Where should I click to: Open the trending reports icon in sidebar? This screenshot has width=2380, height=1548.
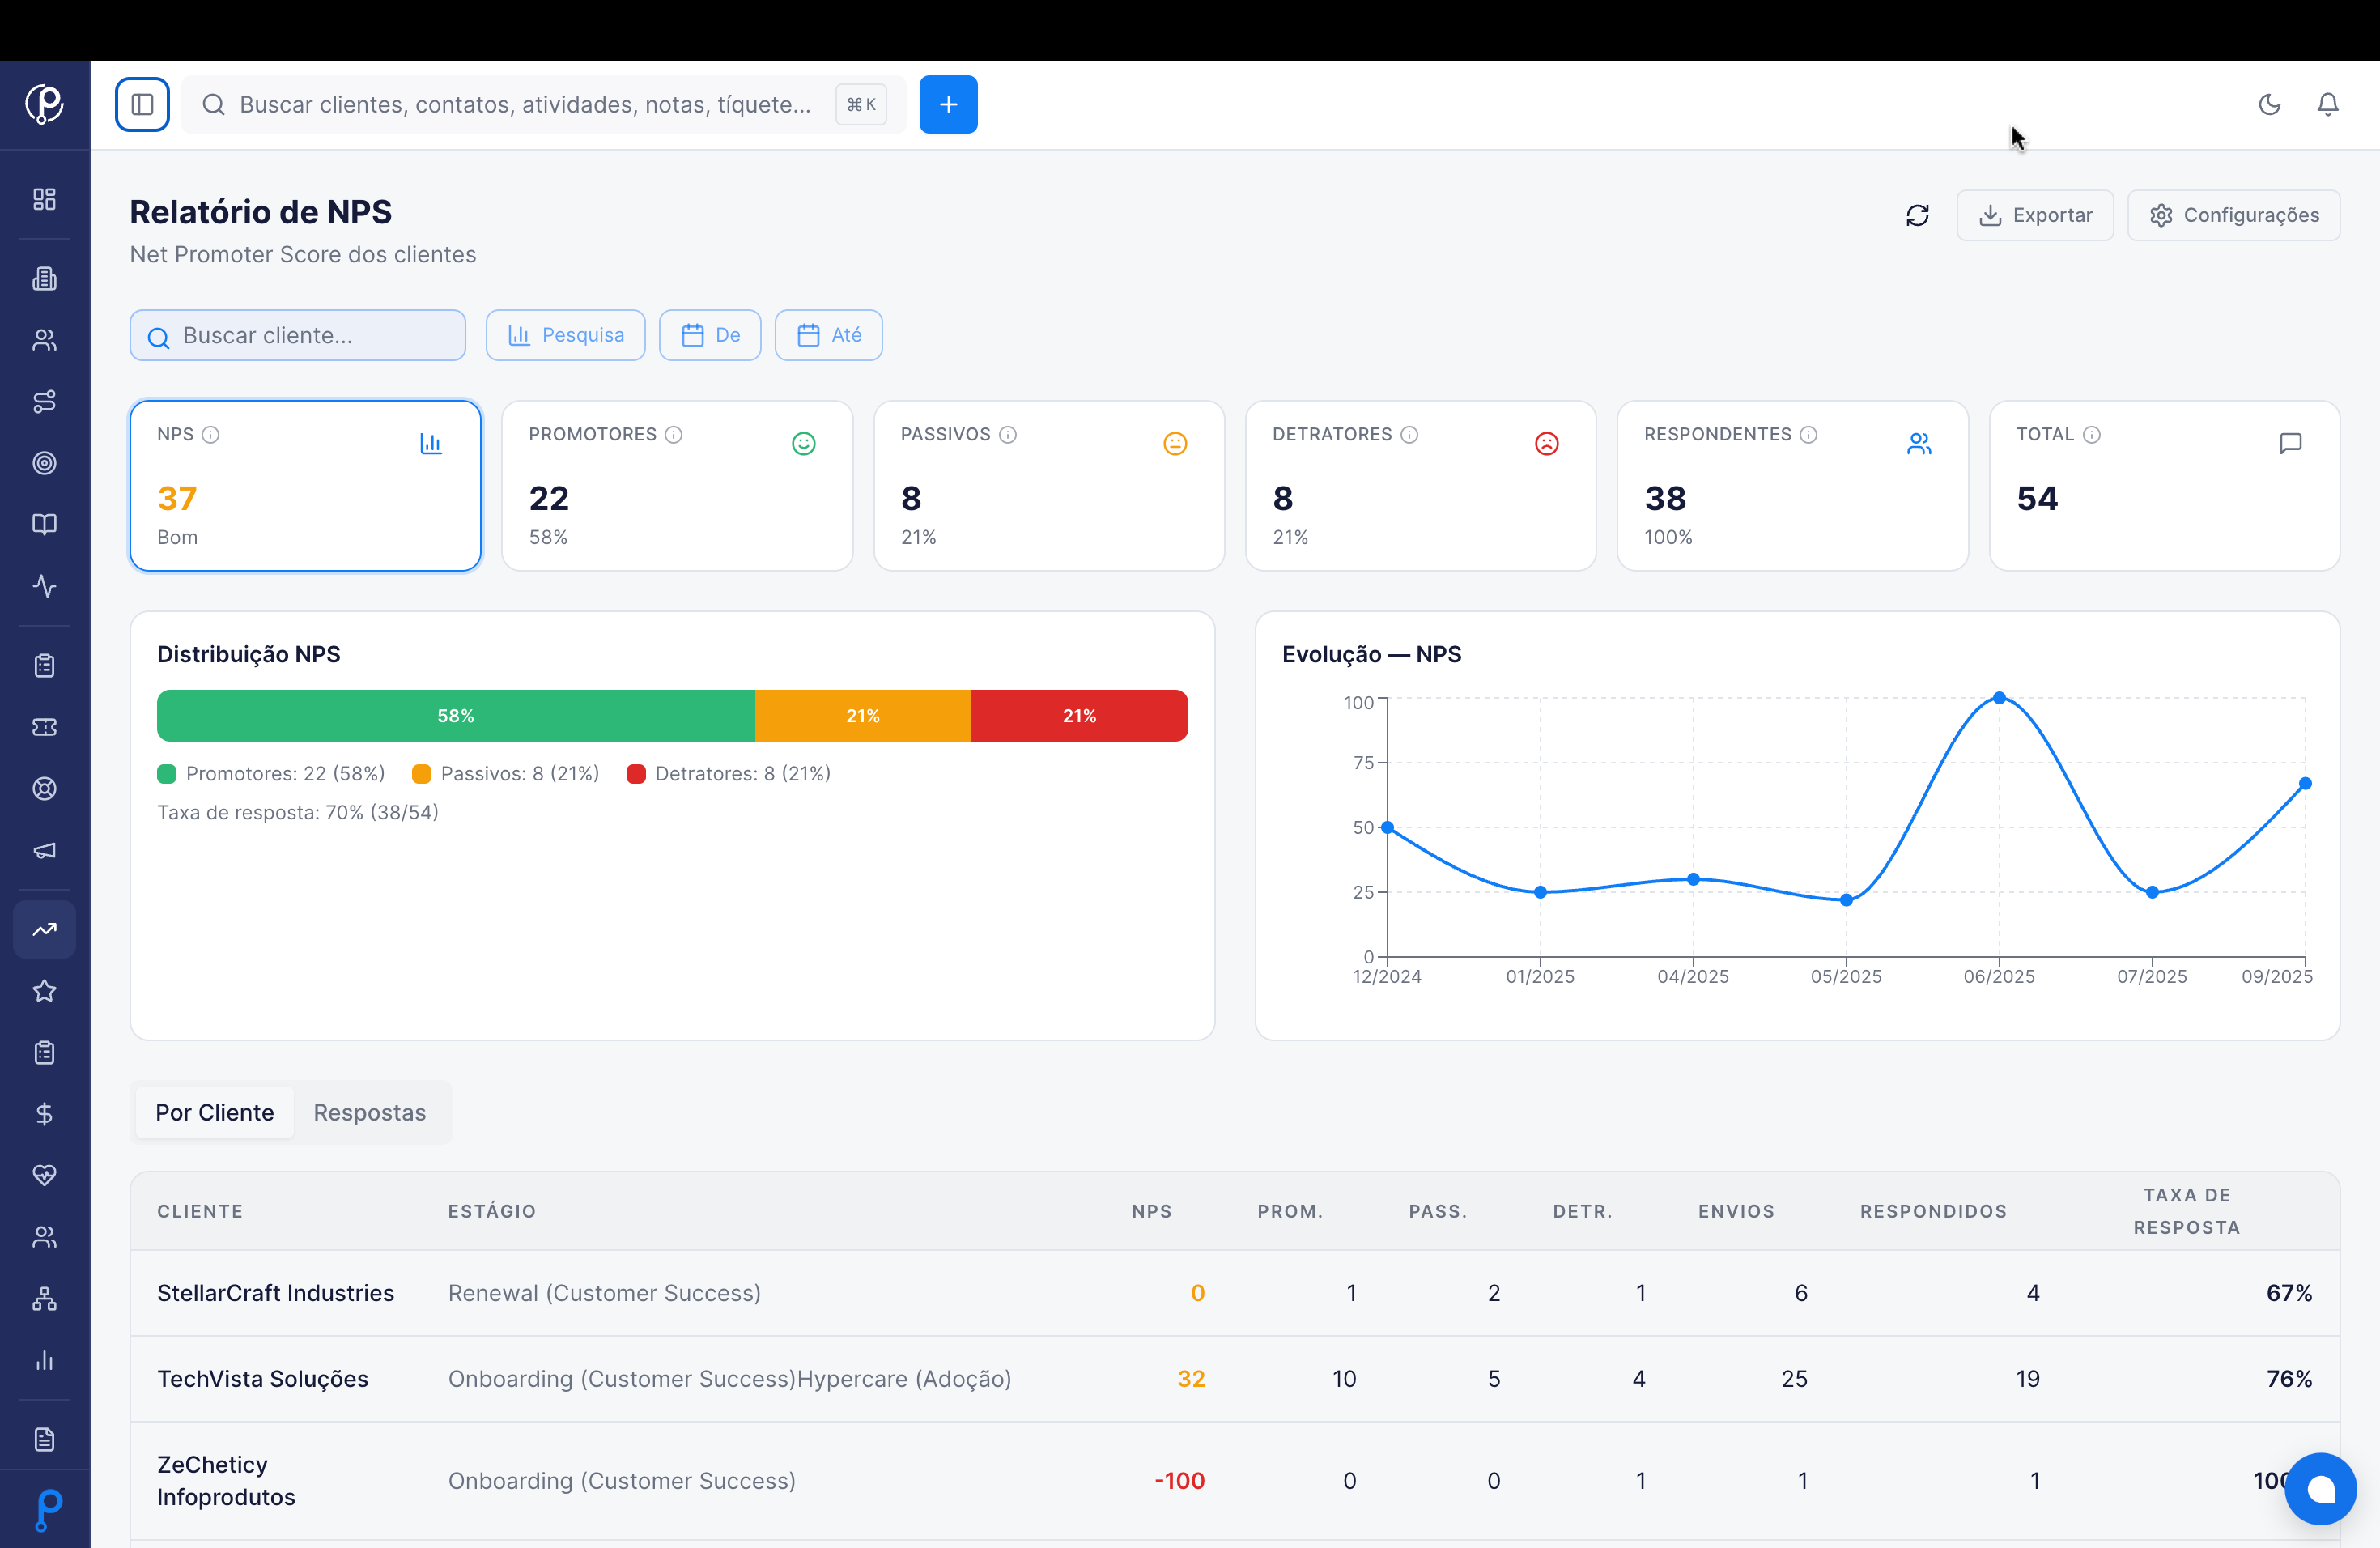[44, 930]
